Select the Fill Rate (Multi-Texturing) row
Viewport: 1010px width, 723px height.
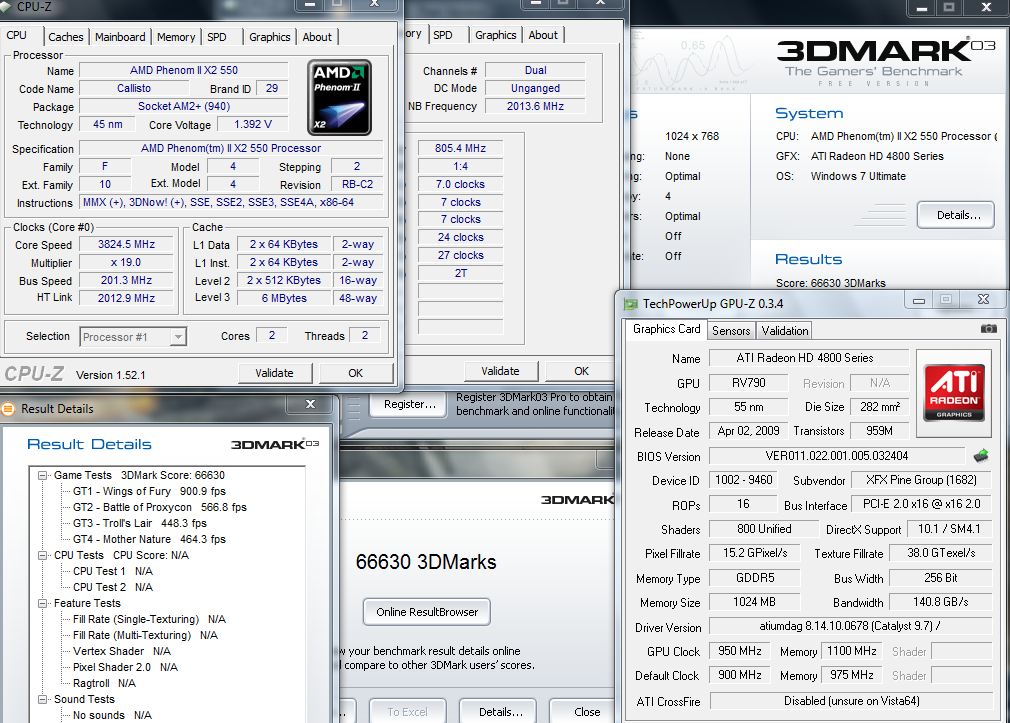145,635
